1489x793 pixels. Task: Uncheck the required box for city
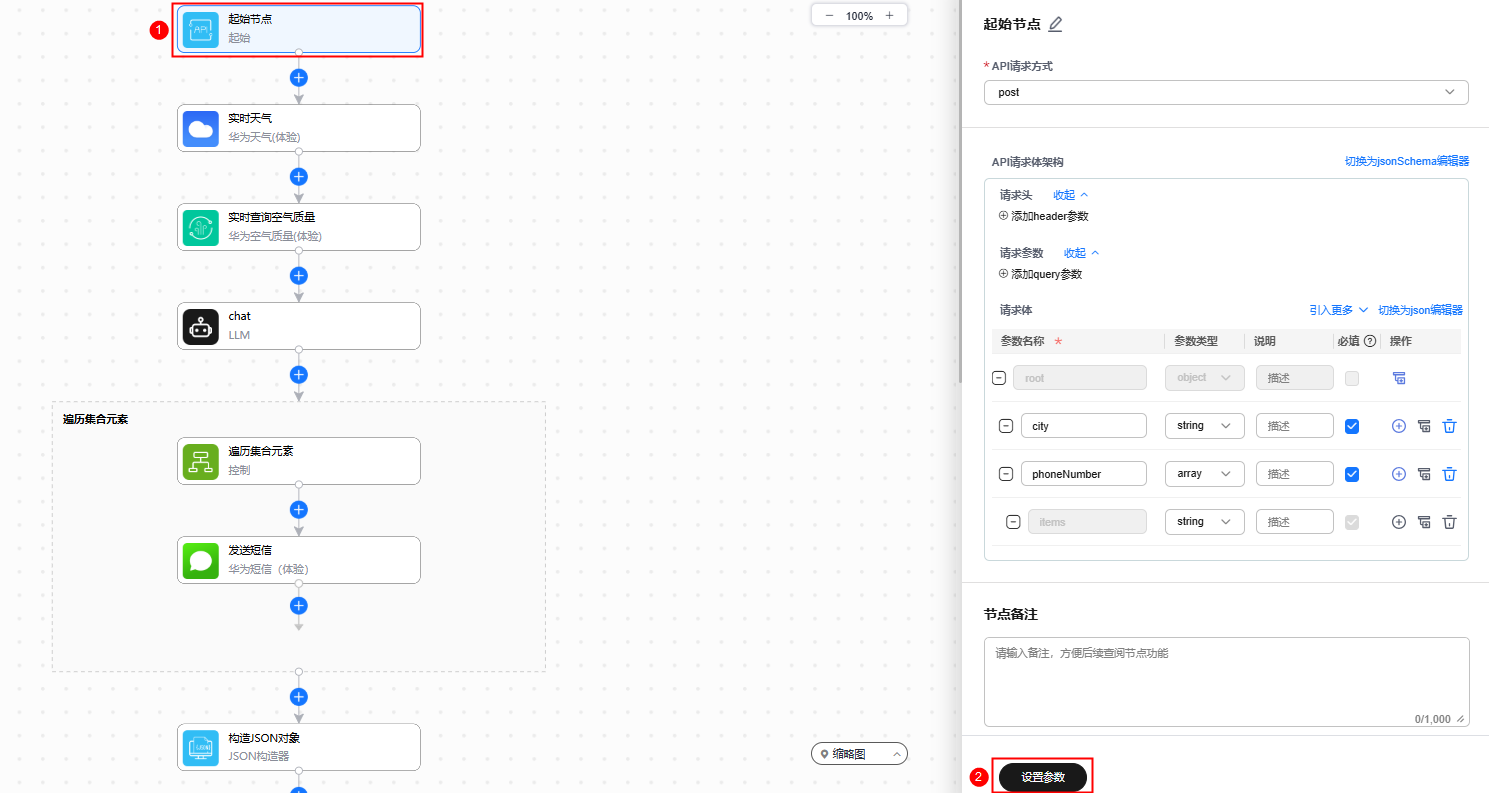(x=1352, y=426)
